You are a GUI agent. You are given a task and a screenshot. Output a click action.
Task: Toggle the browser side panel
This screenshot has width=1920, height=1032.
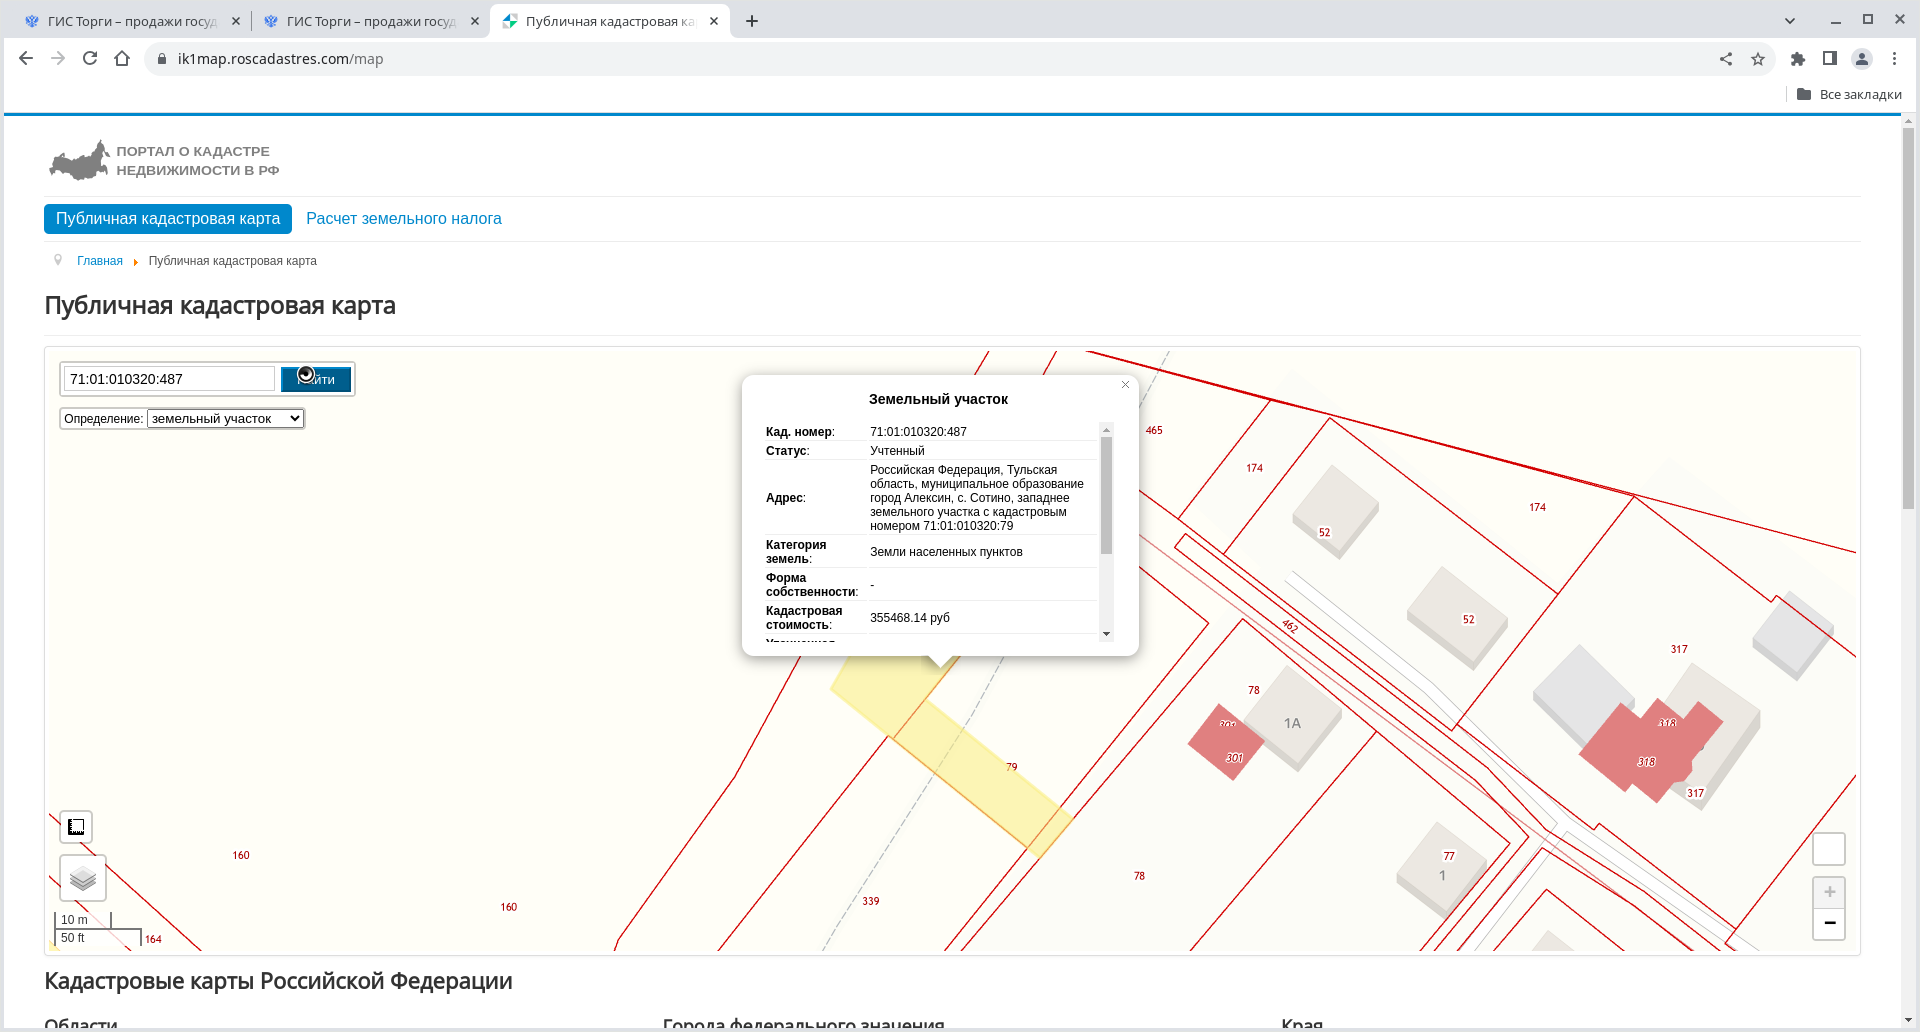[1829, 59]
